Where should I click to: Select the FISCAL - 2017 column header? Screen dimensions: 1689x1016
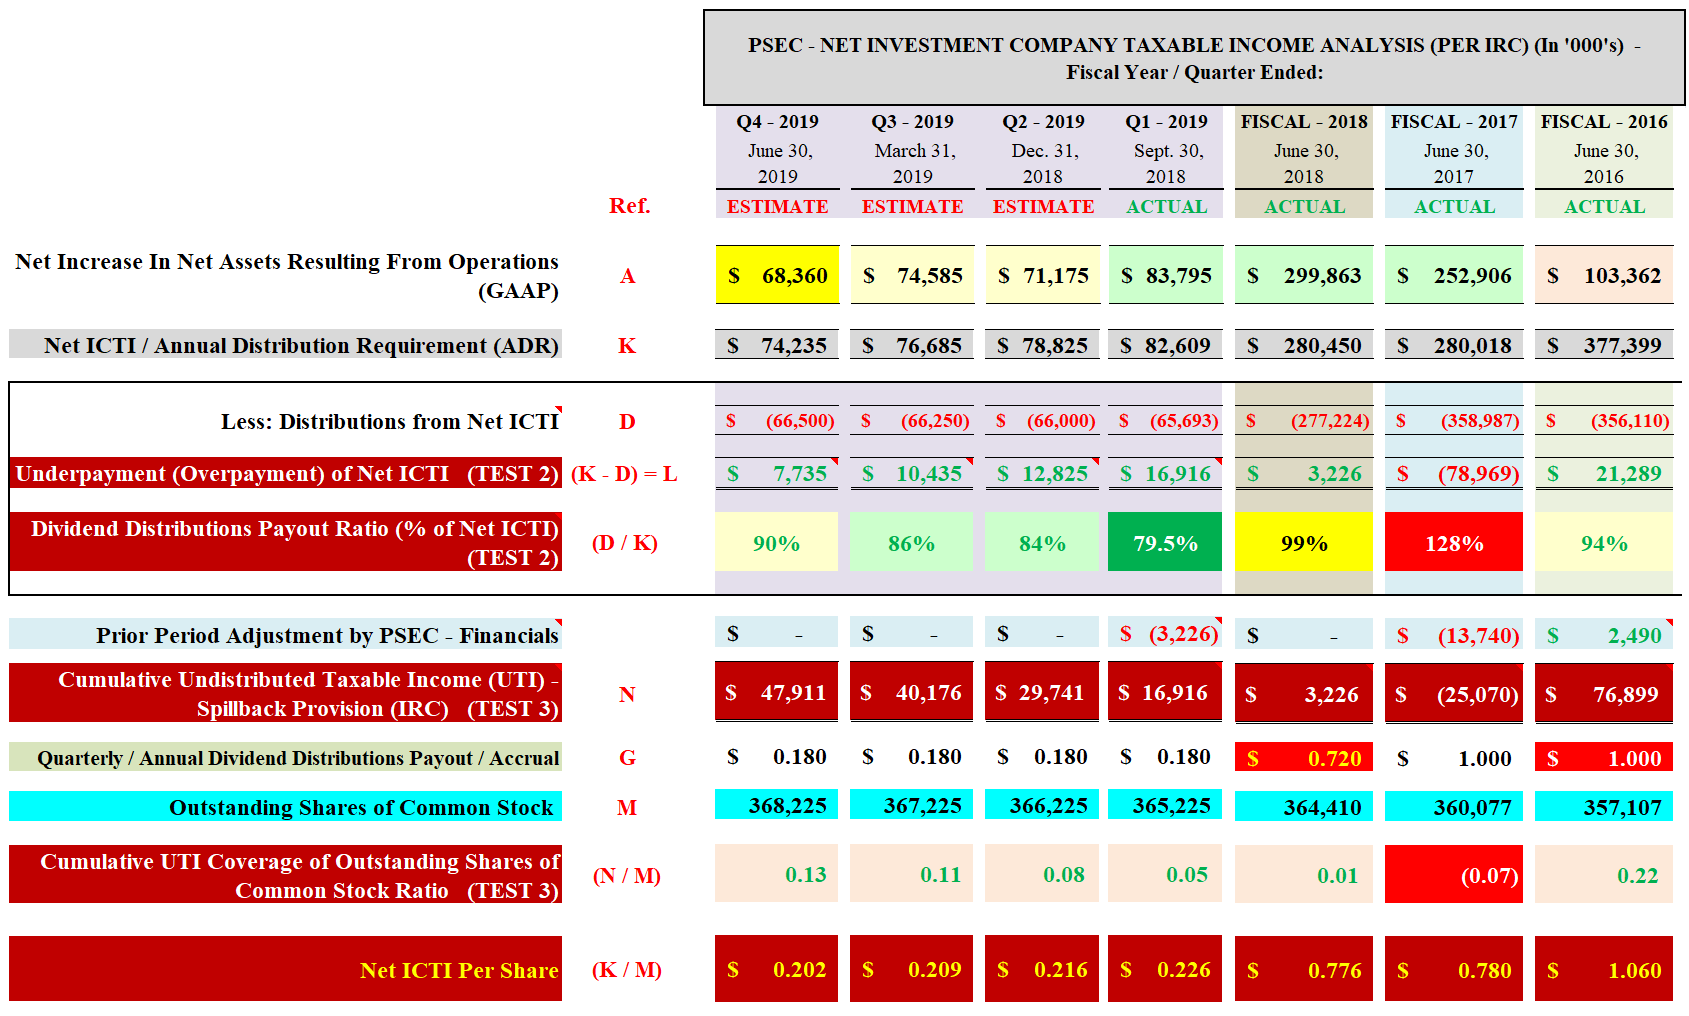point(1454,122)
